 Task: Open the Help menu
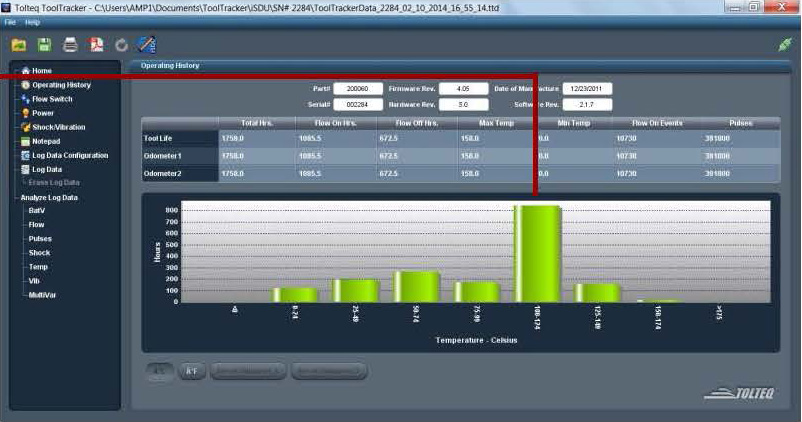click(x=33, y=22)
